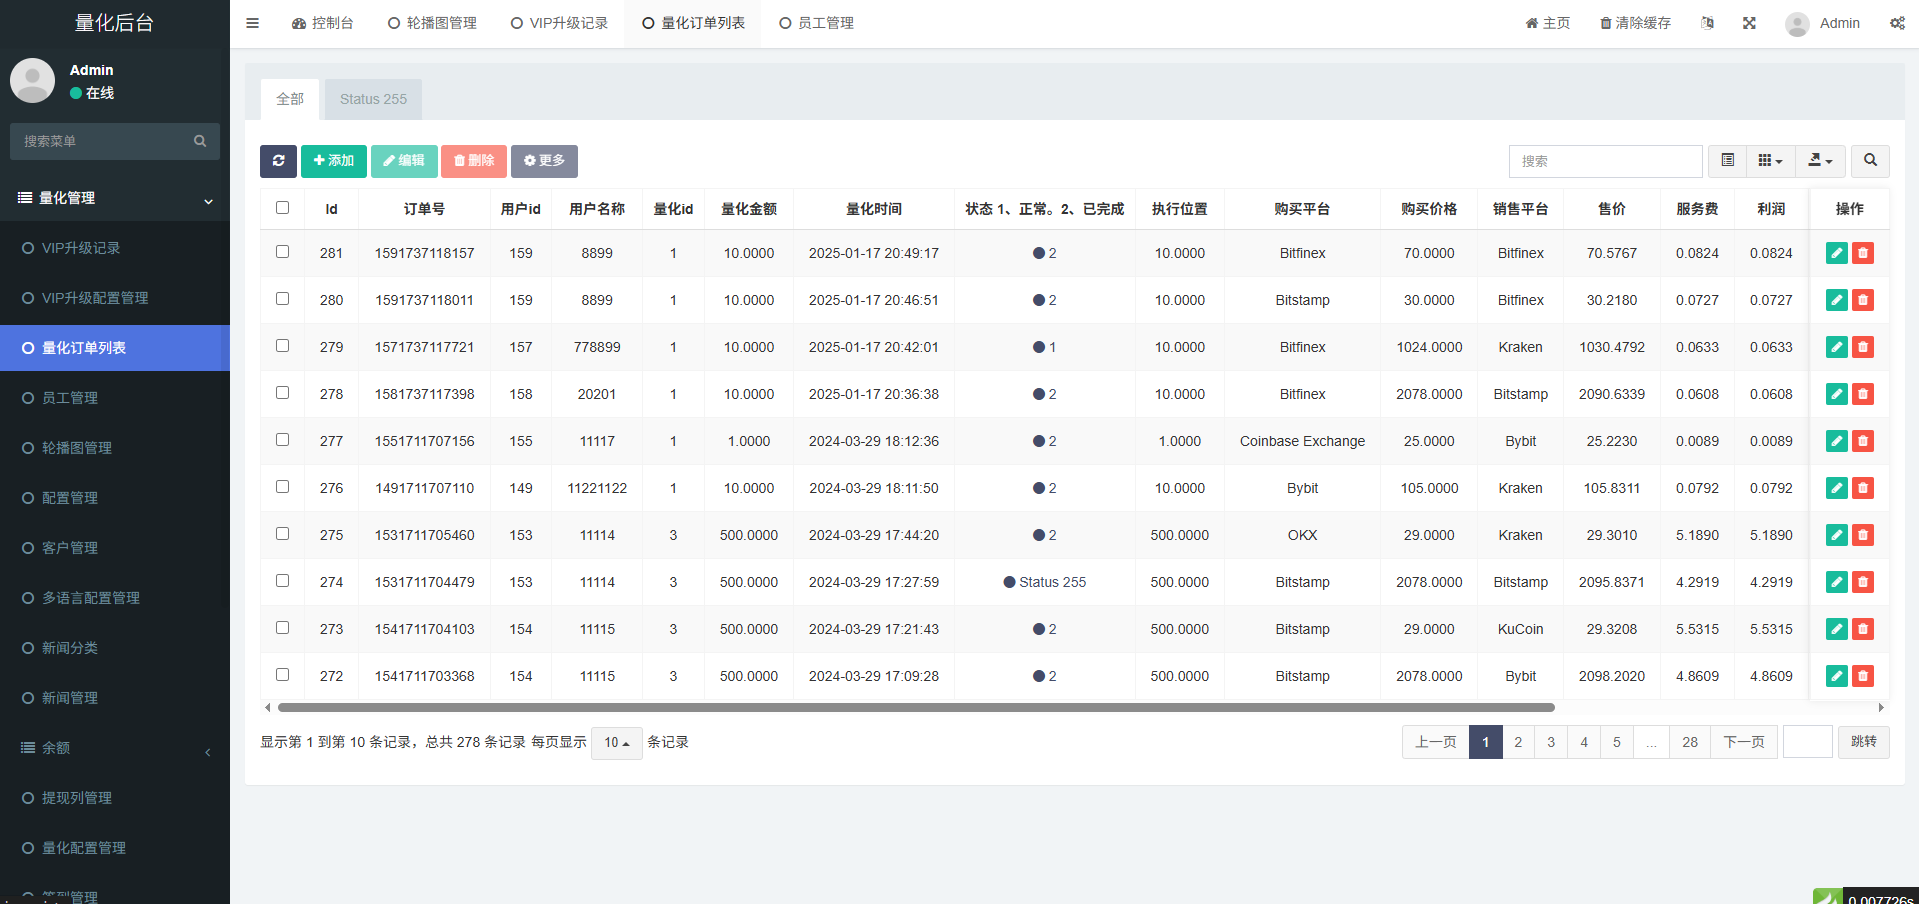
Task: Expand the 余额 sidebar group
Action: point(115,748)
